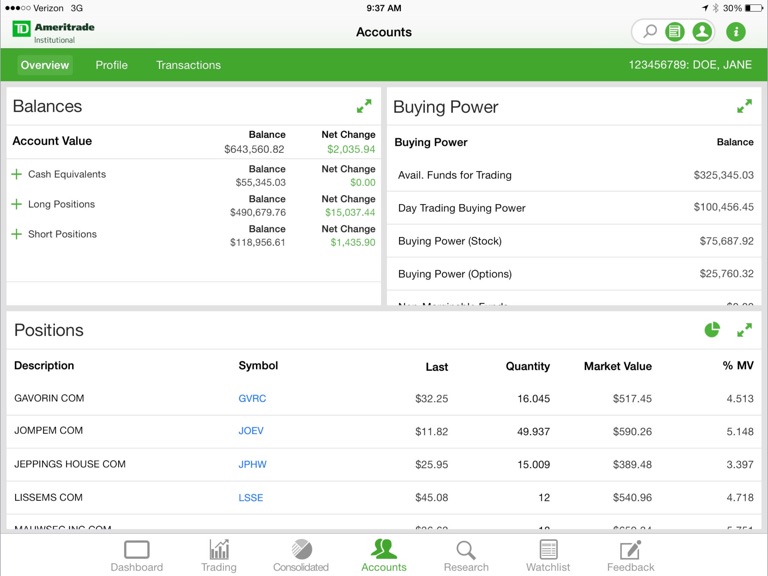
Task: Open the search magnifier icon in header
Action: (650, 32)
